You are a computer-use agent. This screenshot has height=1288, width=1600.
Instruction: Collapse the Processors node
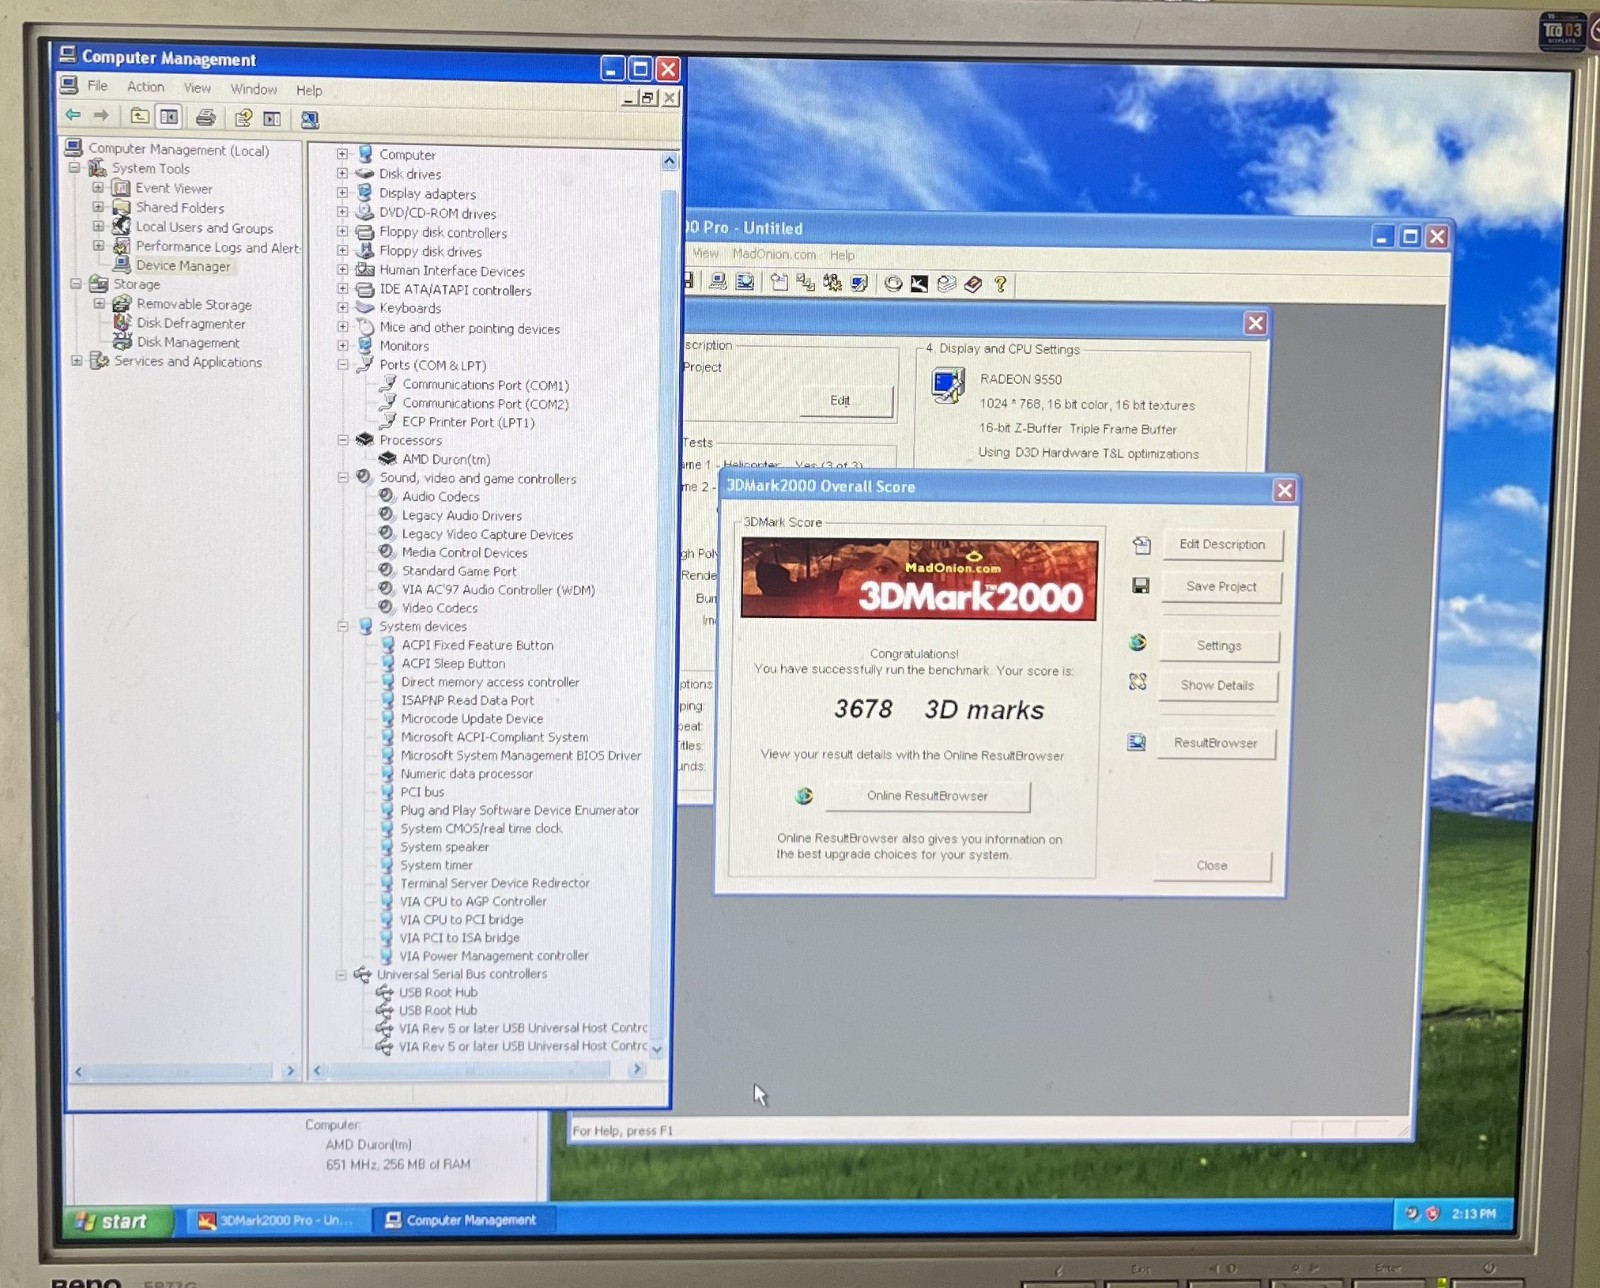[342, 440]
